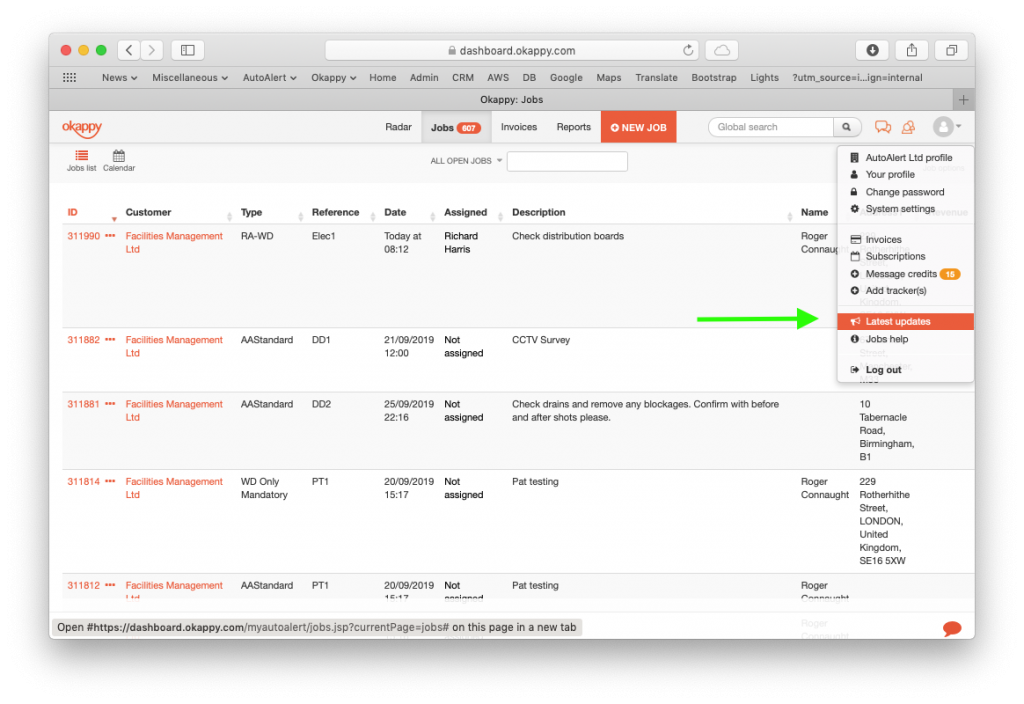Open options dots for job 311881
The image size is (1024, 704).
tap(110, 404)
